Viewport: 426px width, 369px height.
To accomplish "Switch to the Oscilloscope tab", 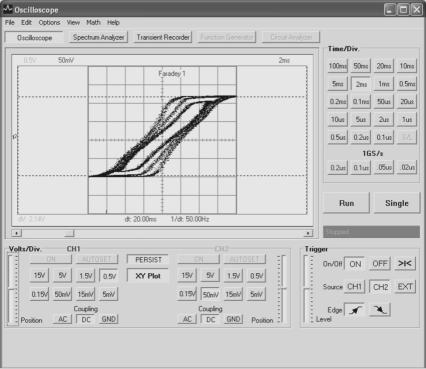I will tap(34, 38).
